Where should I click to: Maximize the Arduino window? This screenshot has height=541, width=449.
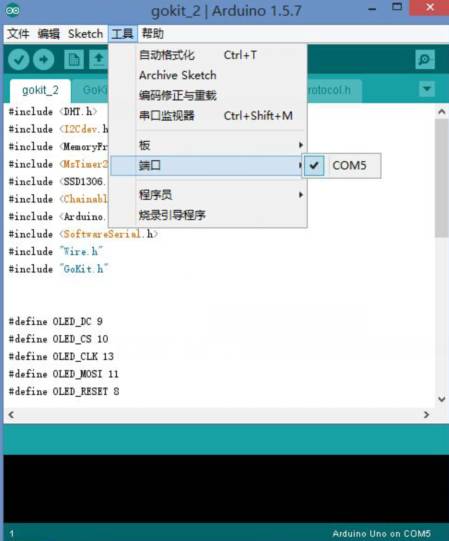coord(397,8)
